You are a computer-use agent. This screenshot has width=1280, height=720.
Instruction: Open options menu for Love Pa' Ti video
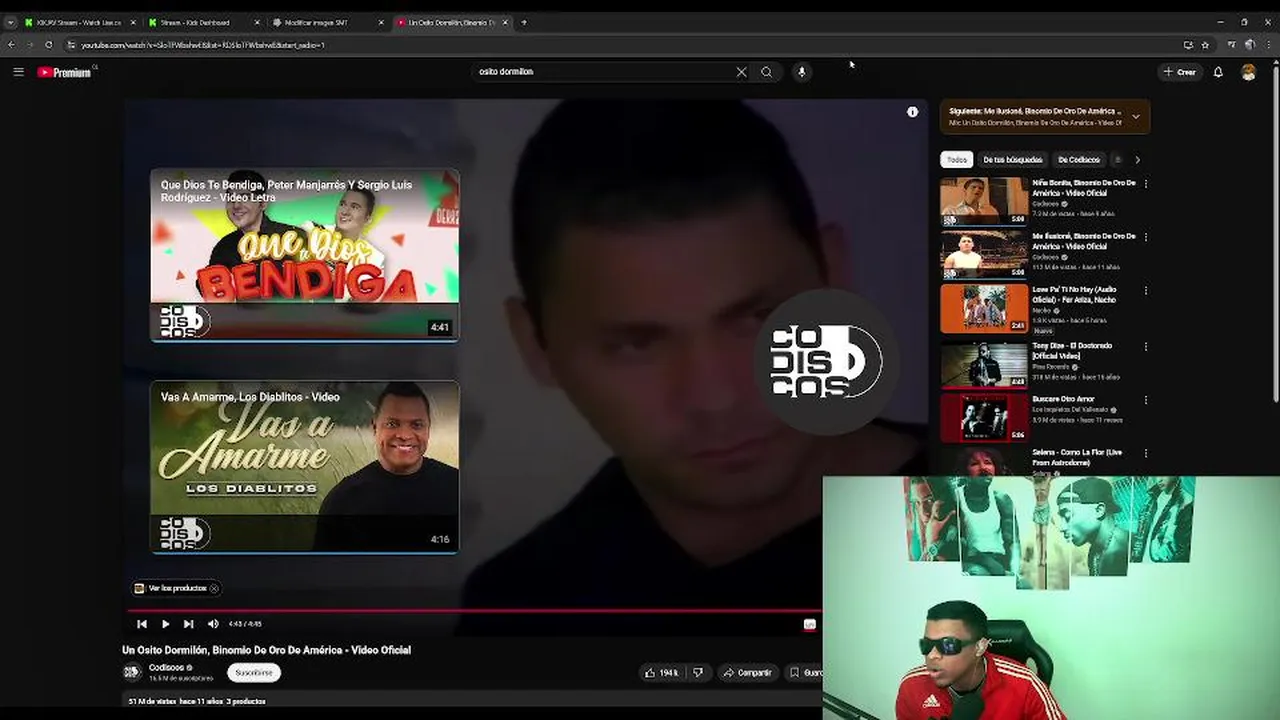click(1146, 291)
